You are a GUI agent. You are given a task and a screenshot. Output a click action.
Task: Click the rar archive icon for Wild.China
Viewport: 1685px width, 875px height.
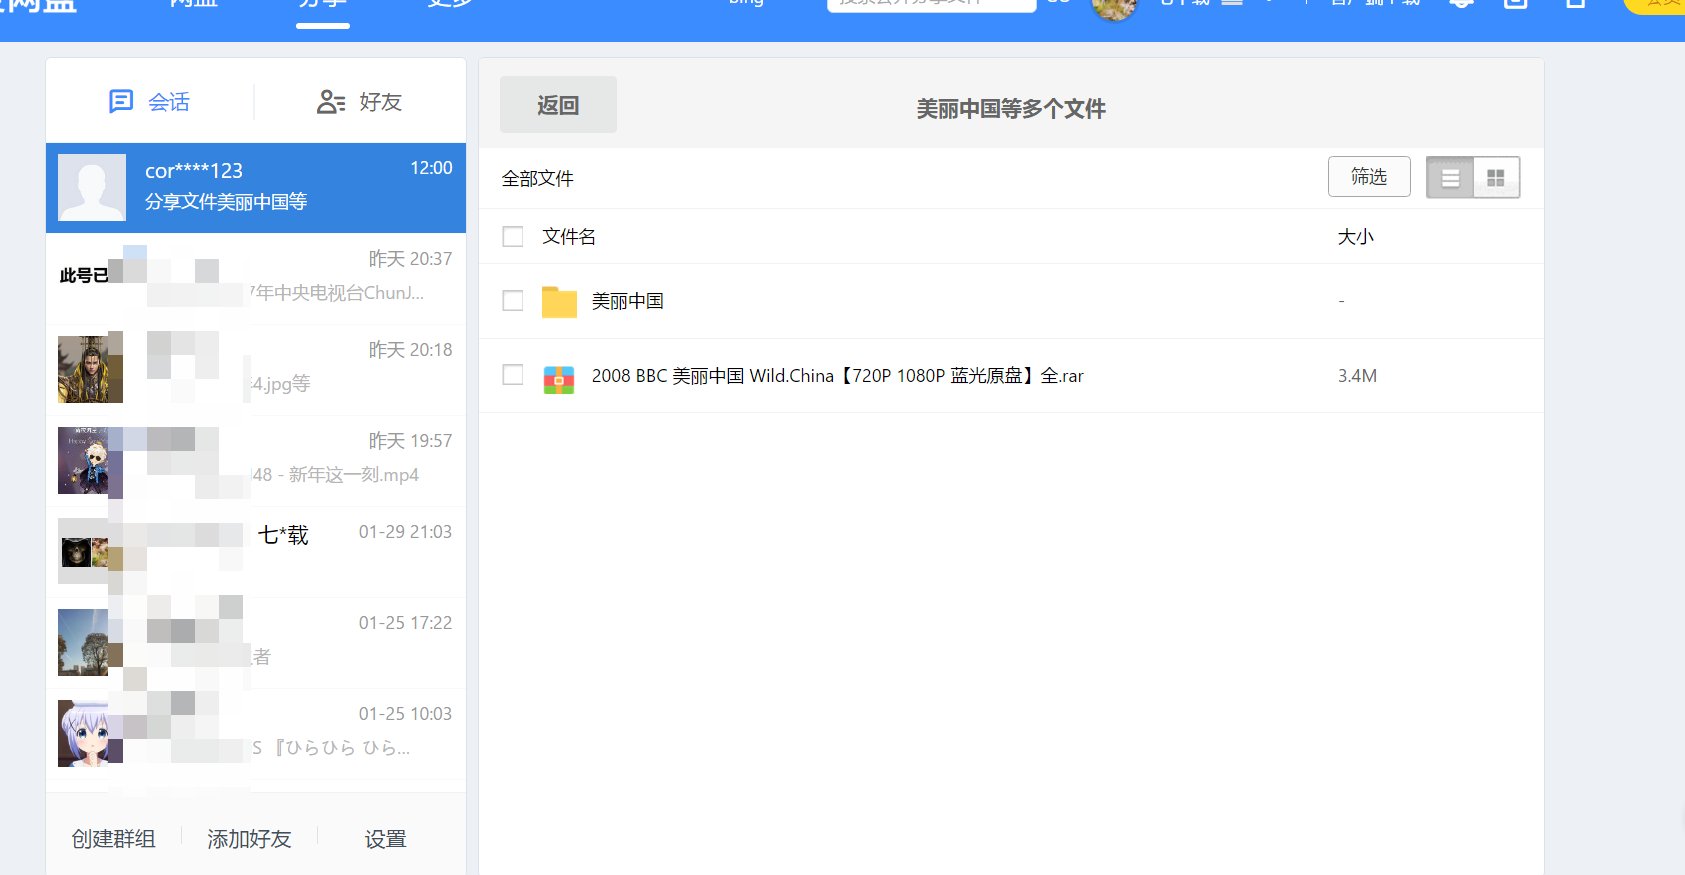pyautogui.click(x=559, y=379)
